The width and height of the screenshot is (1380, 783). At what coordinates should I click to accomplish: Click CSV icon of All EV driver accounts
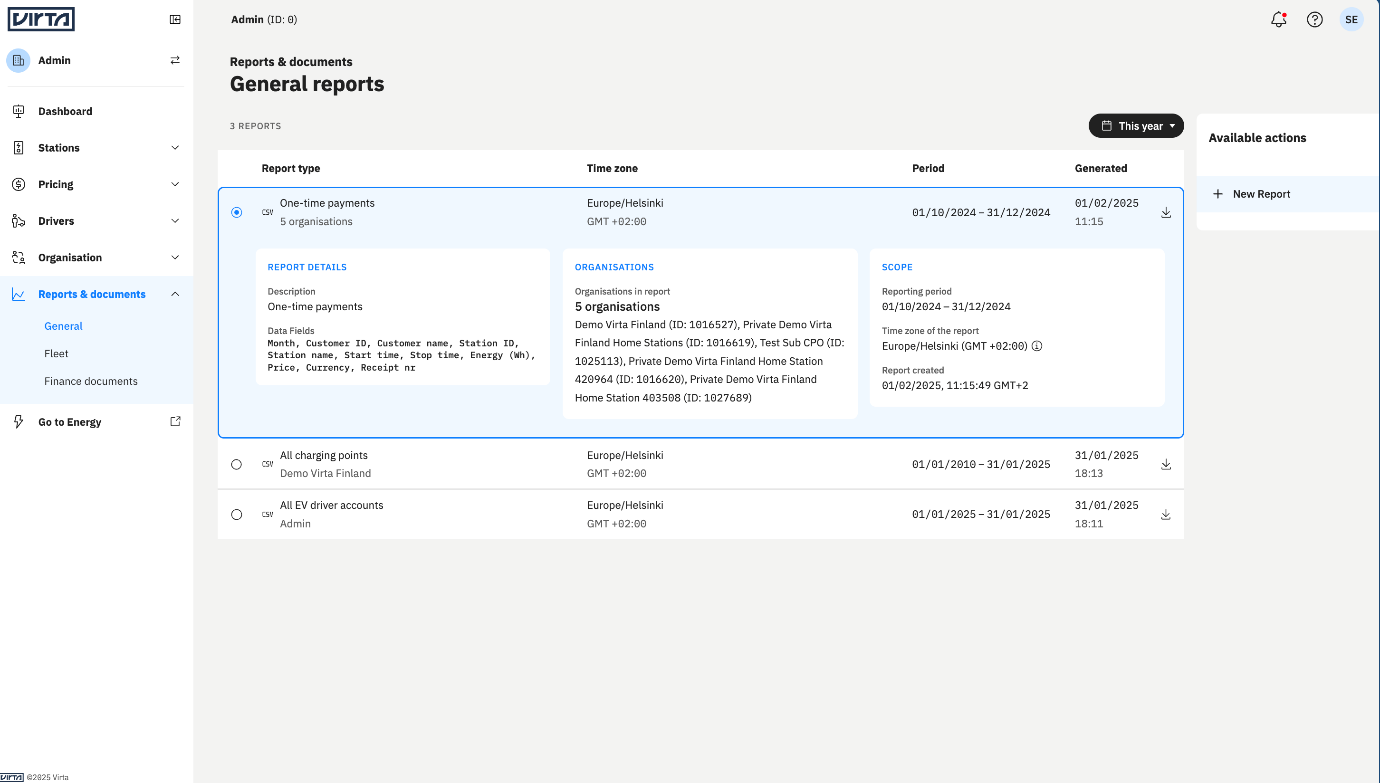click(x=267, y=514)
